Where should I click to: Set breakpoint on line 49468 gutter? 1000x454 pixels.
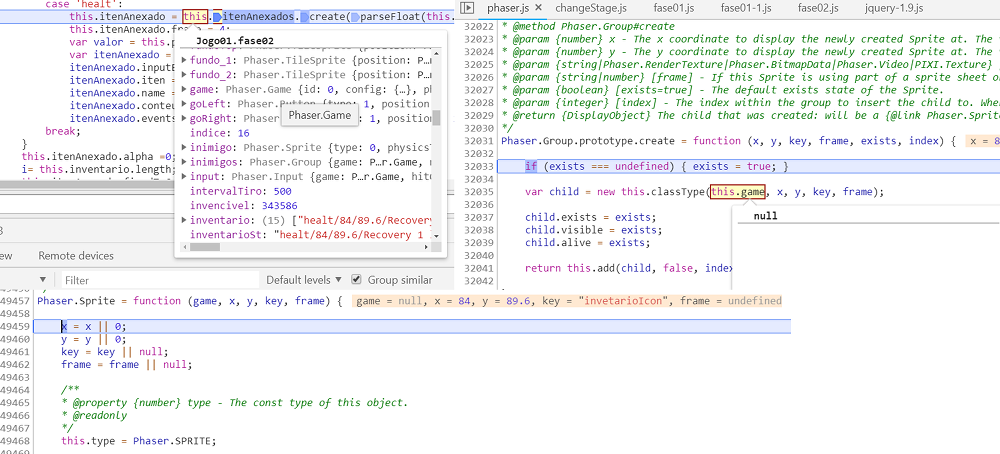pyautogui.click(x=15, y=441)
